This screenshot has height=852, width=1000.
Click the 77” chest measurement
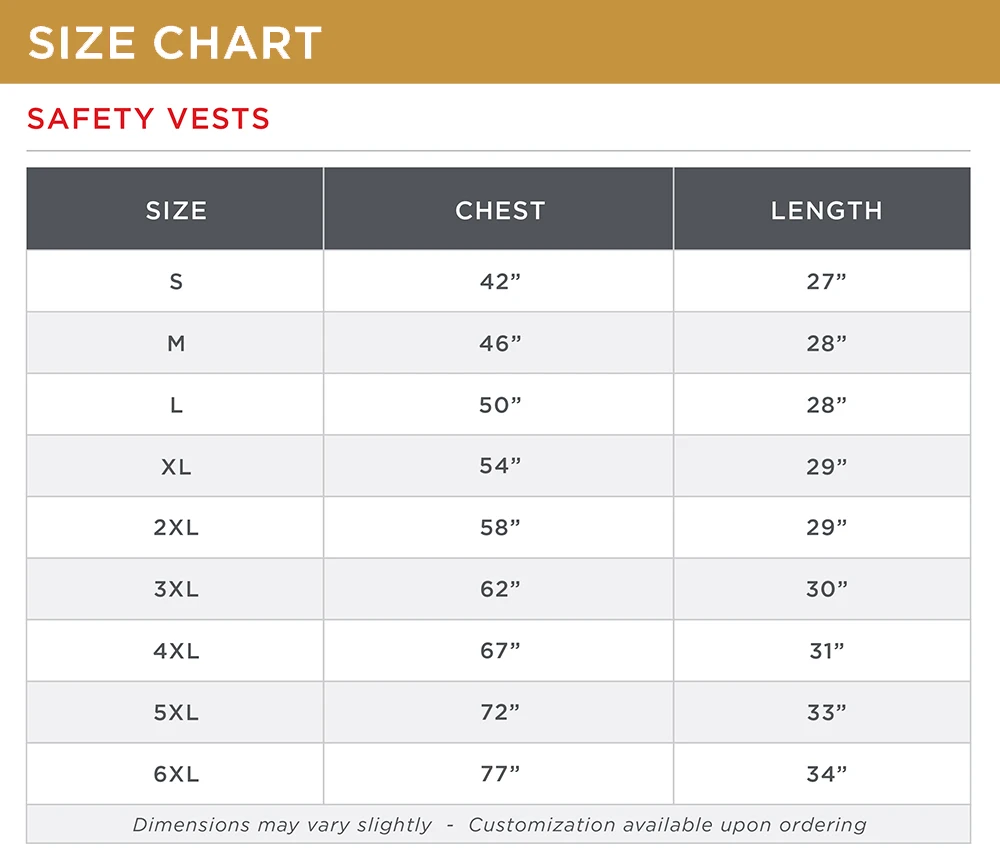(x=500, y=774)
